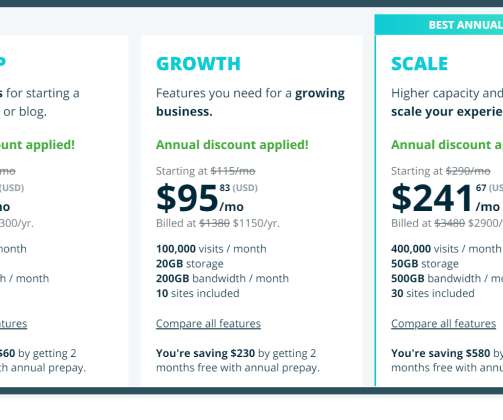Click the 200GB bandwidth / month feature
This screenshot has height=420, width=503.
[x=222, y=278]
